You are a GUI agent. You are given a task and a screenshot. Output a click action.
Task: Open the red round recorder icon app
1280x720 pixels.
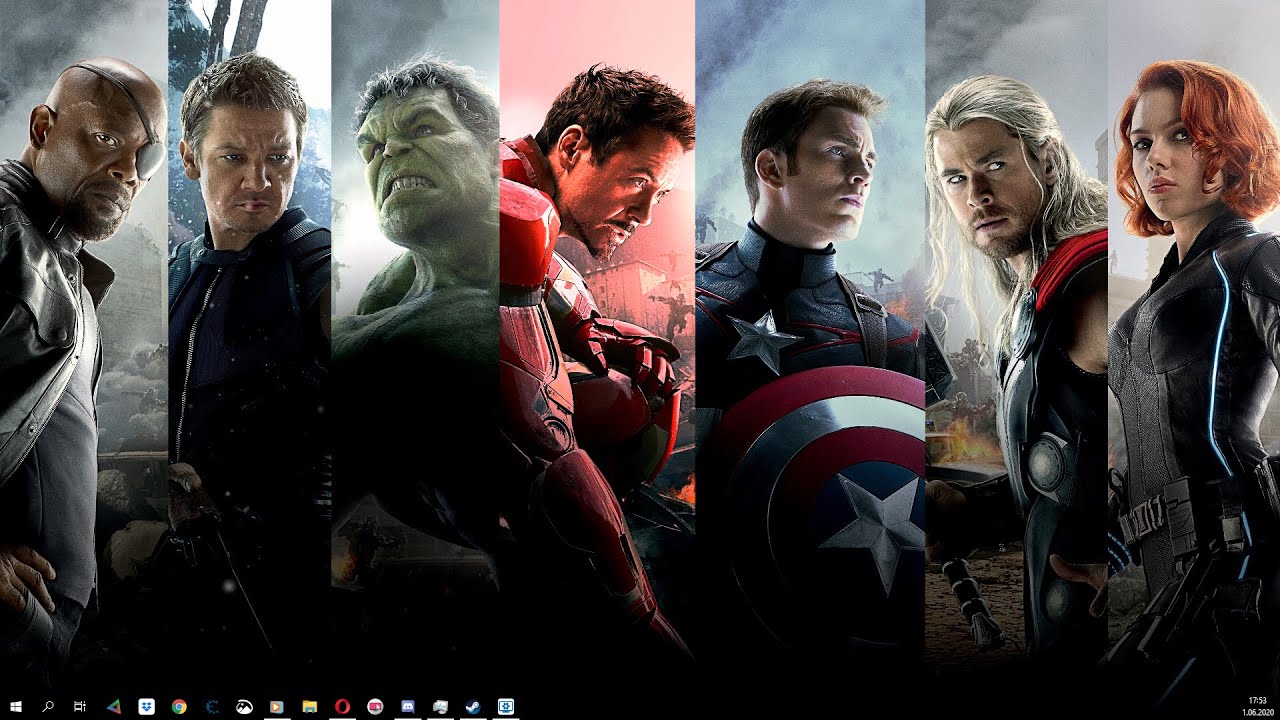tap(375, 706)
